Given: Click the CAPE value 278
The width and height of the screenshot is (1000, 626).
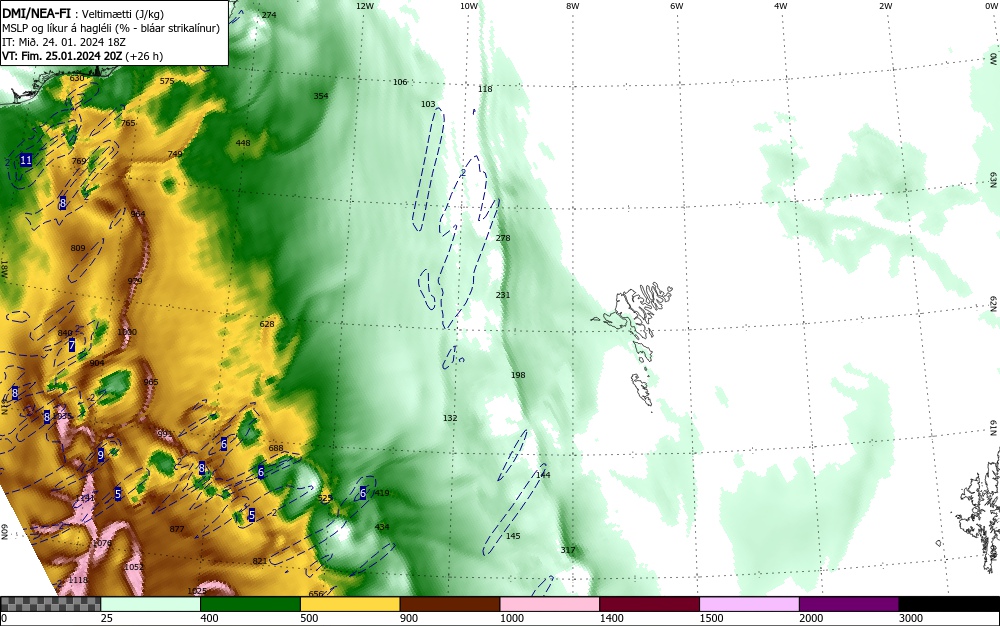Looking at the screenshot, I should pyautogui.click(x=503, y=238).
